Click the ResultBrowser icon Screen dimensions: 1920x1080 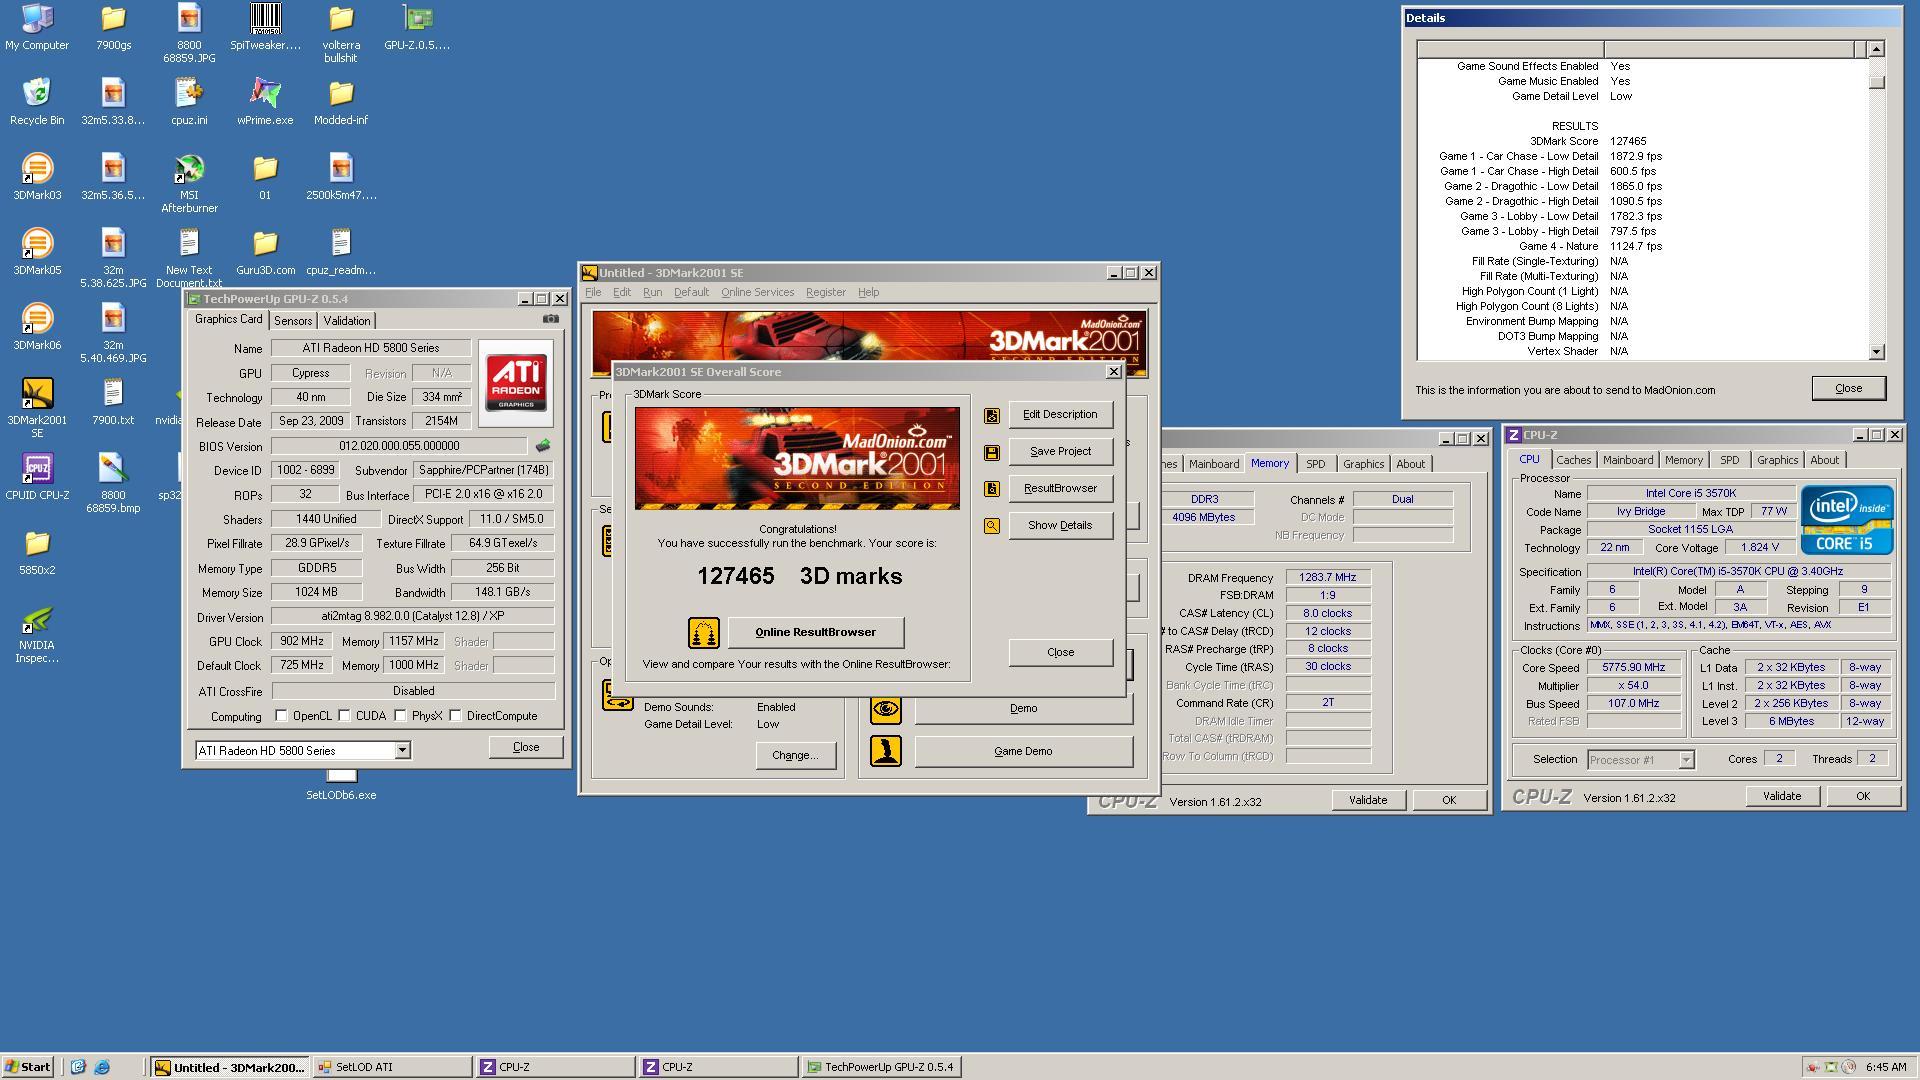pos(992,489)
